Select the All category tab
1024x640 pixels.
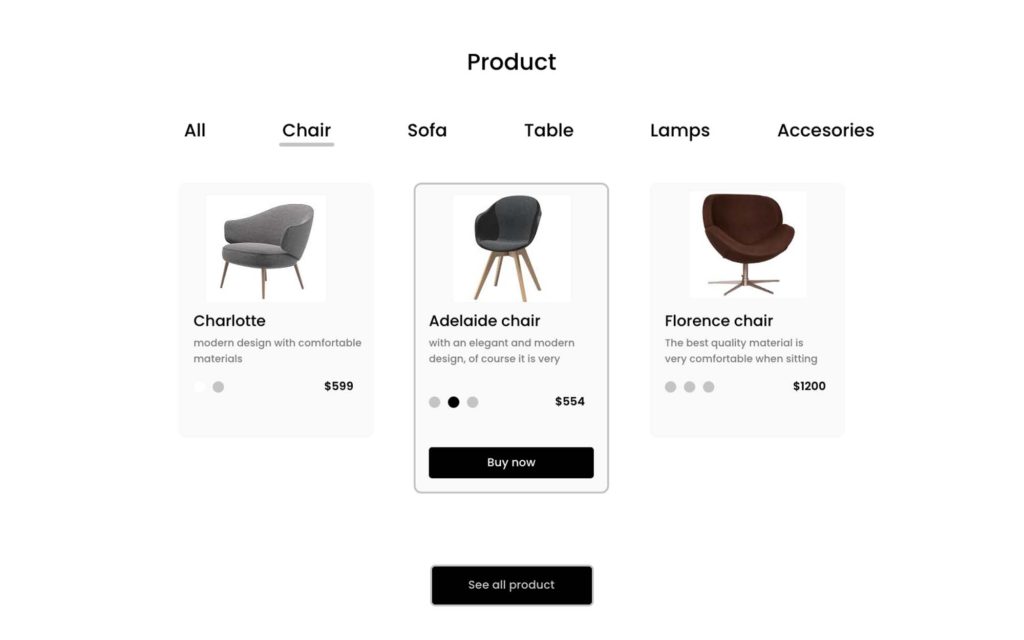[195, 130]
